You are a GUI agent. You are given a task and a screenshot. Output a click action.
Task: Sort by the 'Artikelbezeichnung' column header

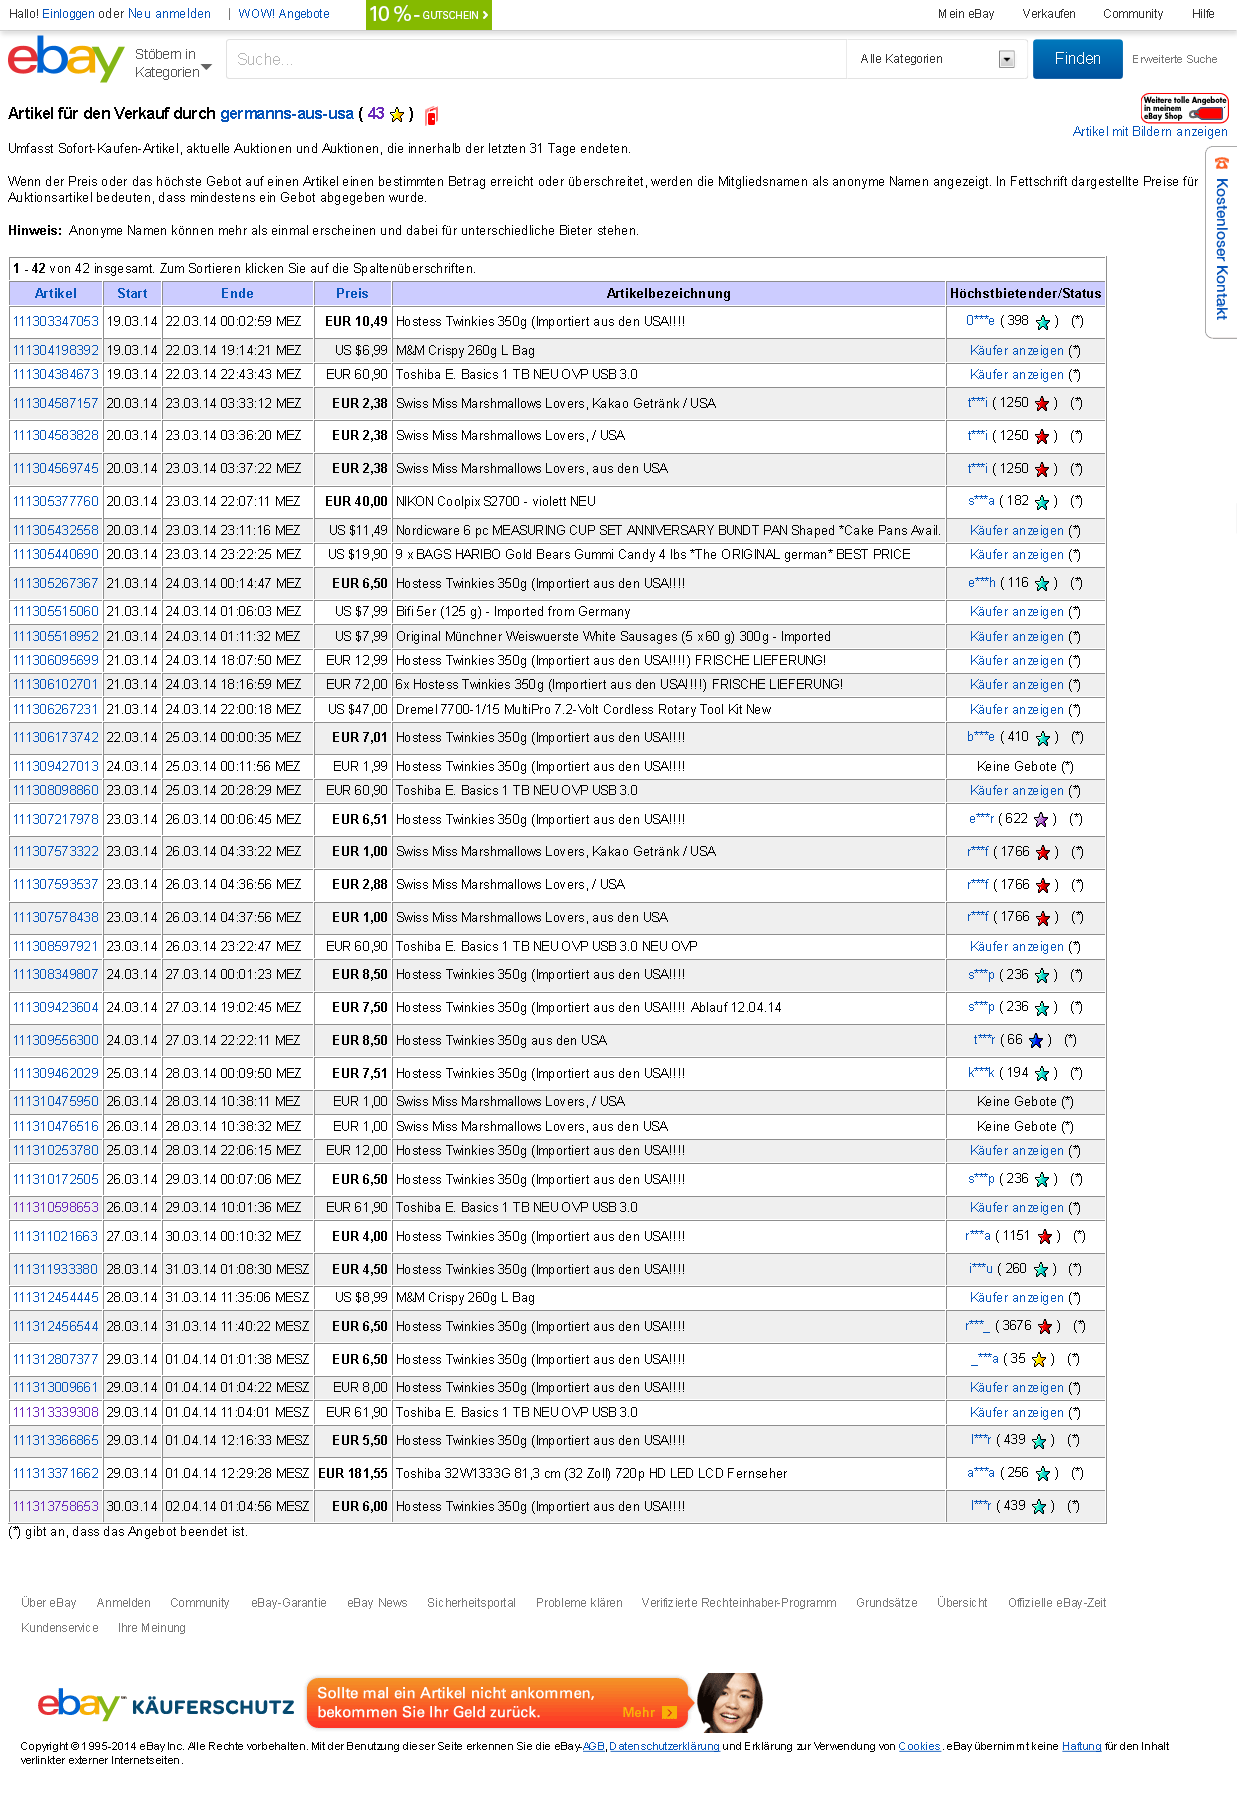click(669, 294)
